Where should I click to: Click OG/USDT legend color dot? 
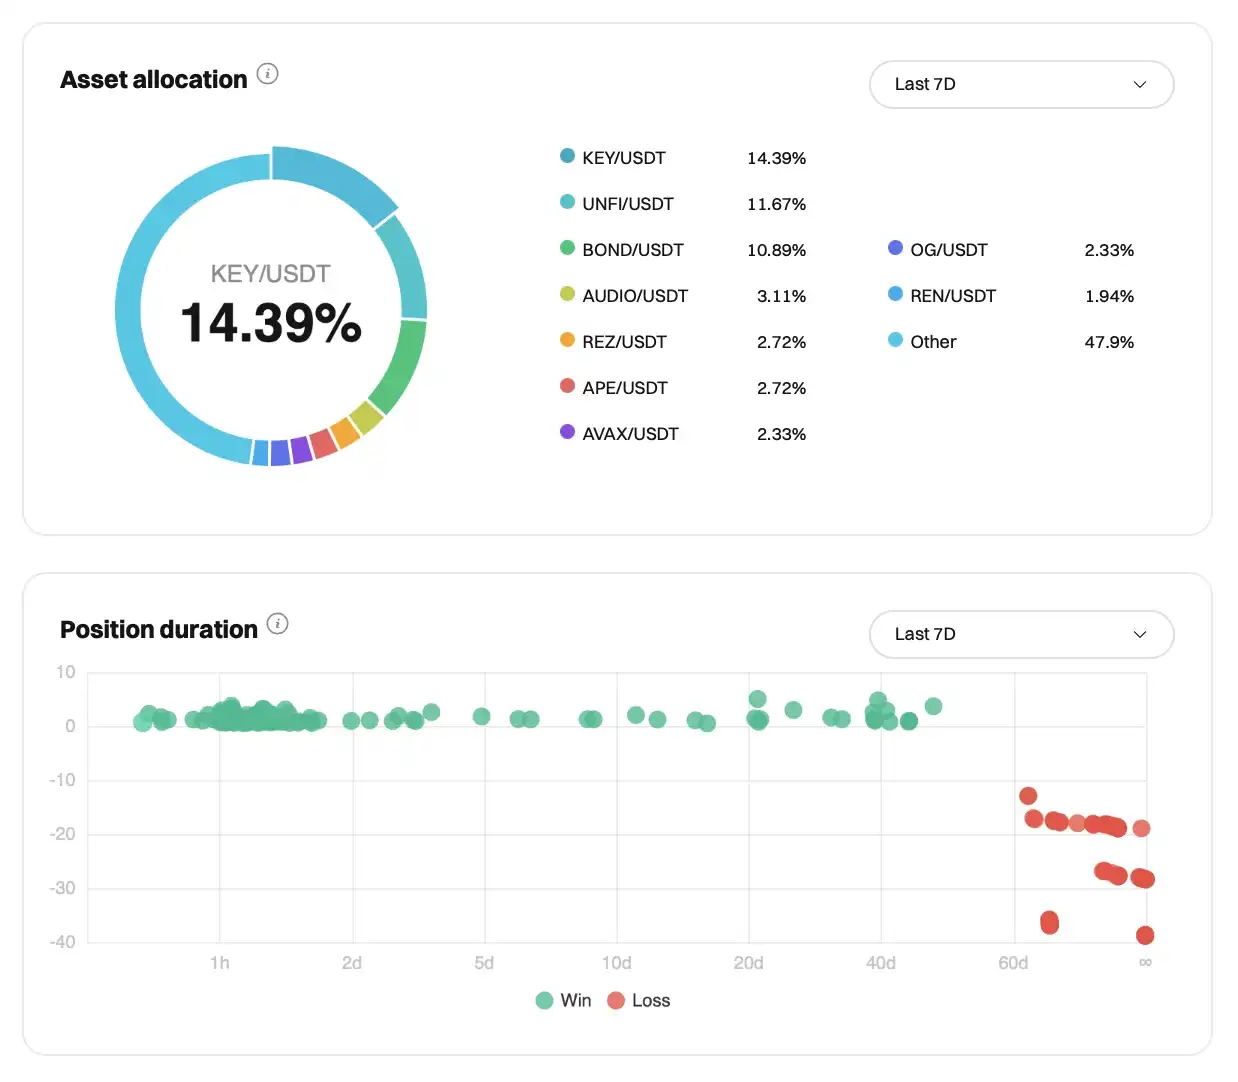[895, 248]
